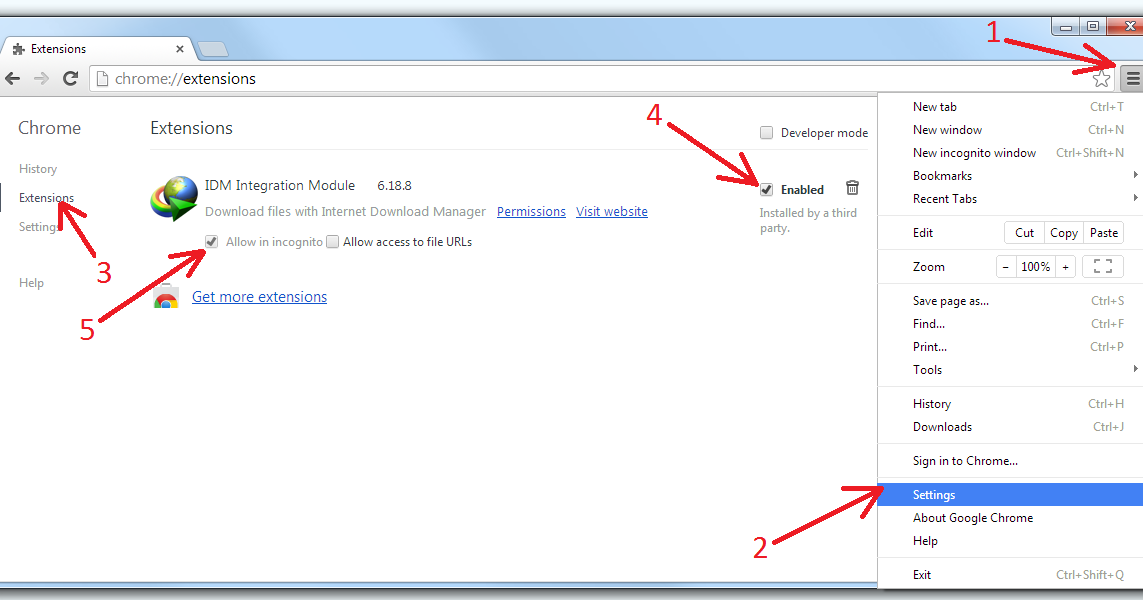This screenshot has width=1143, height=600.
Task: Toggle Allow in incognito checkbox
Action: (x=211, y=241)
